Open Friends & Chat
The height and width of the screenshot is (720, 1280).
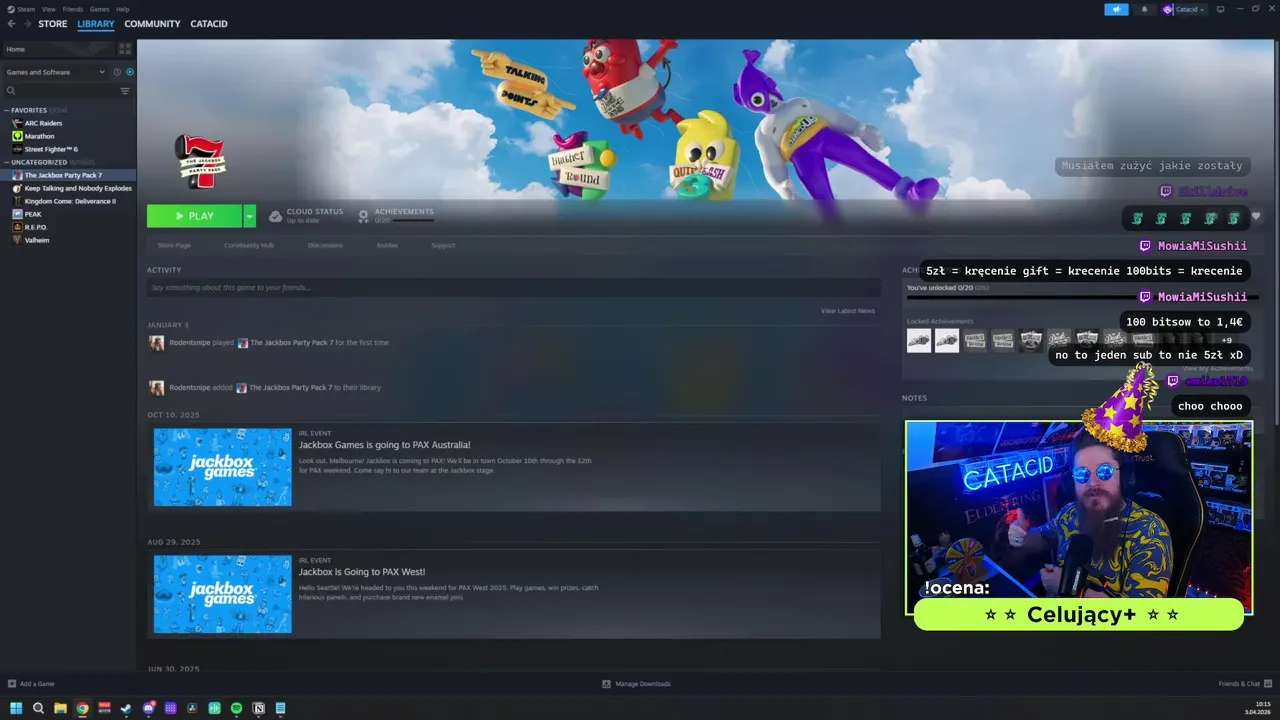click(1244, 684)
